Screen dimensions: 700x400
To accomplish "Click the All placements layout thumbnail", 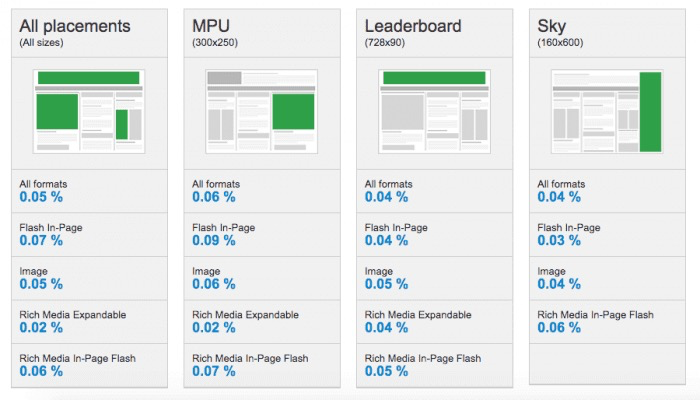I will click(x=88, y=111).
